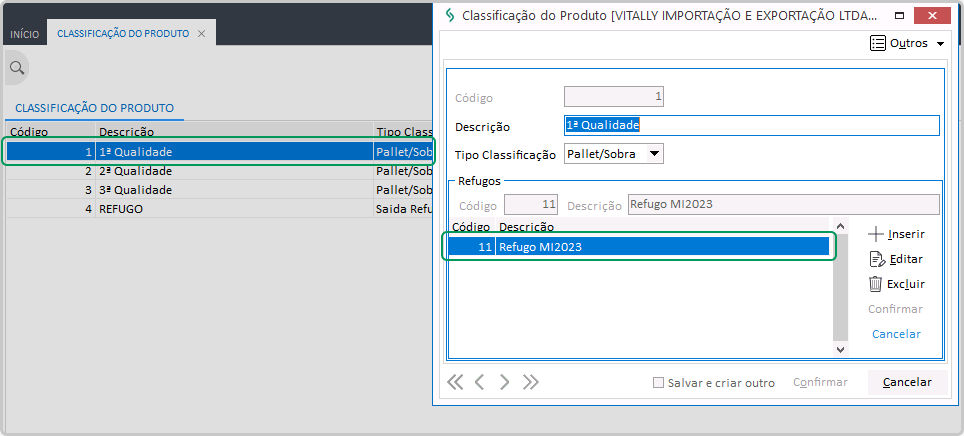Screen dimensions: 964x436
Task: Delete the Refugo with Excluir
Action: (x=896, y=284)
